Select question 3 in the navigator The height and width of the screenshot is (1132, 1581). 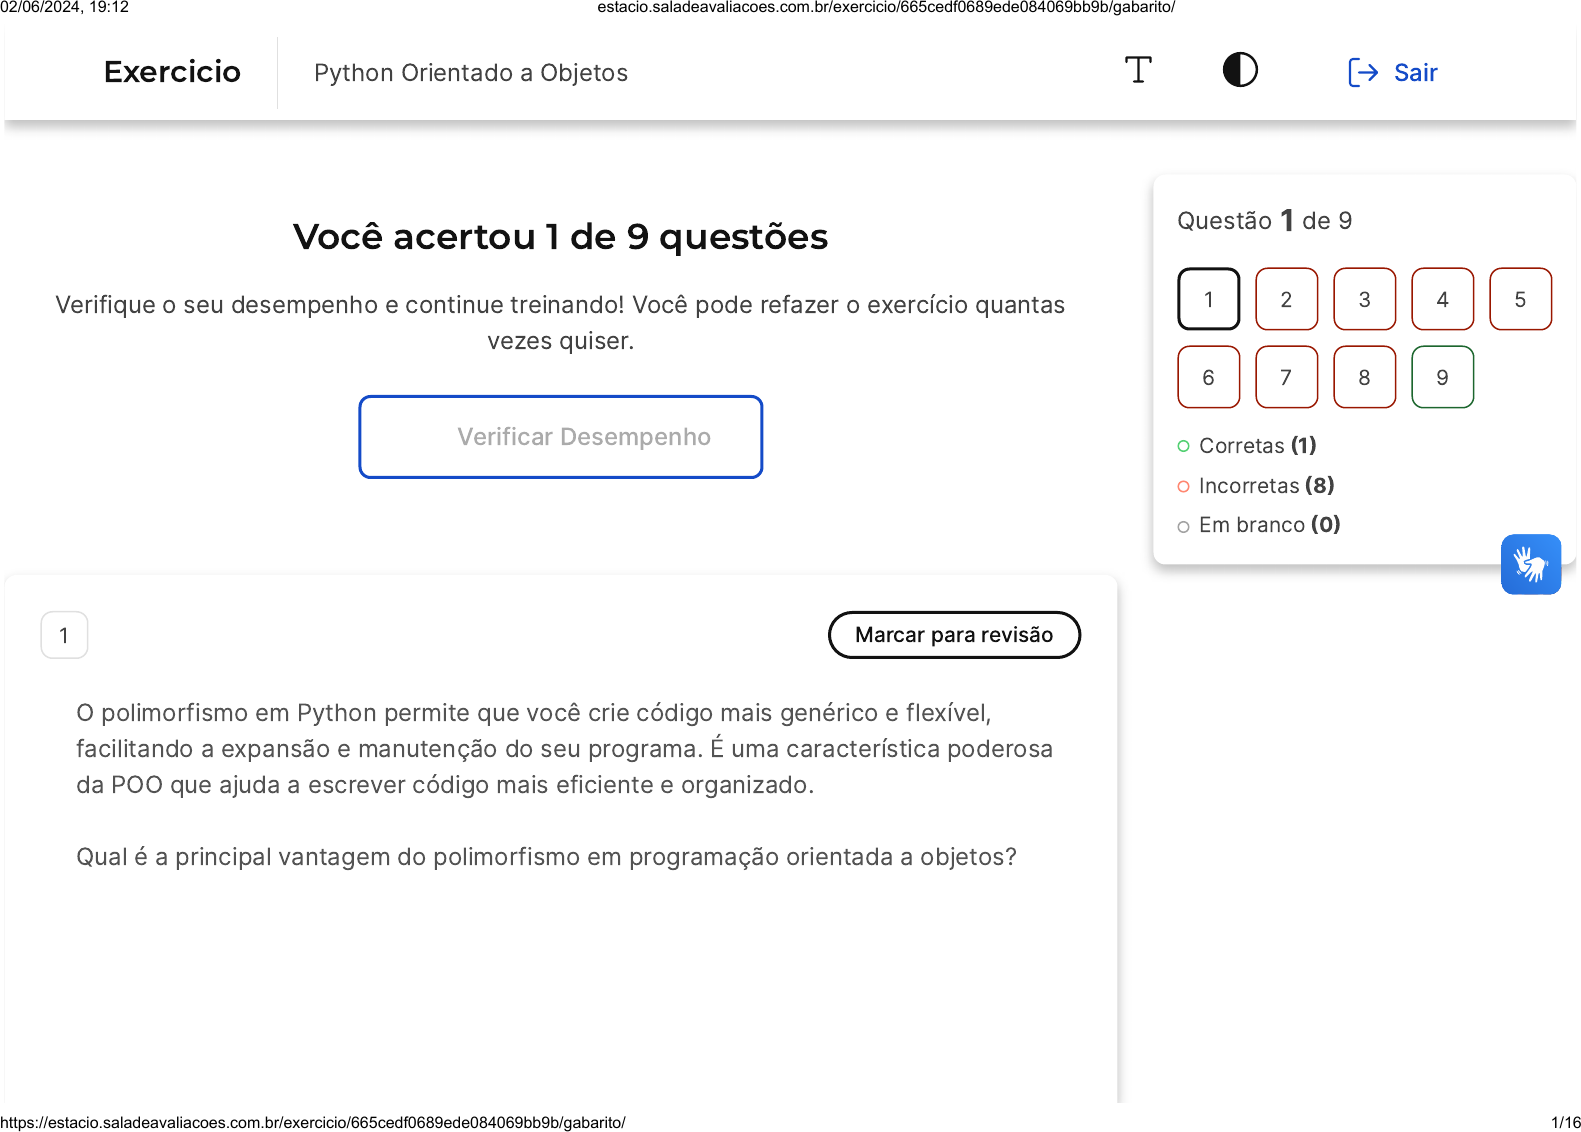coord(1364,299)
